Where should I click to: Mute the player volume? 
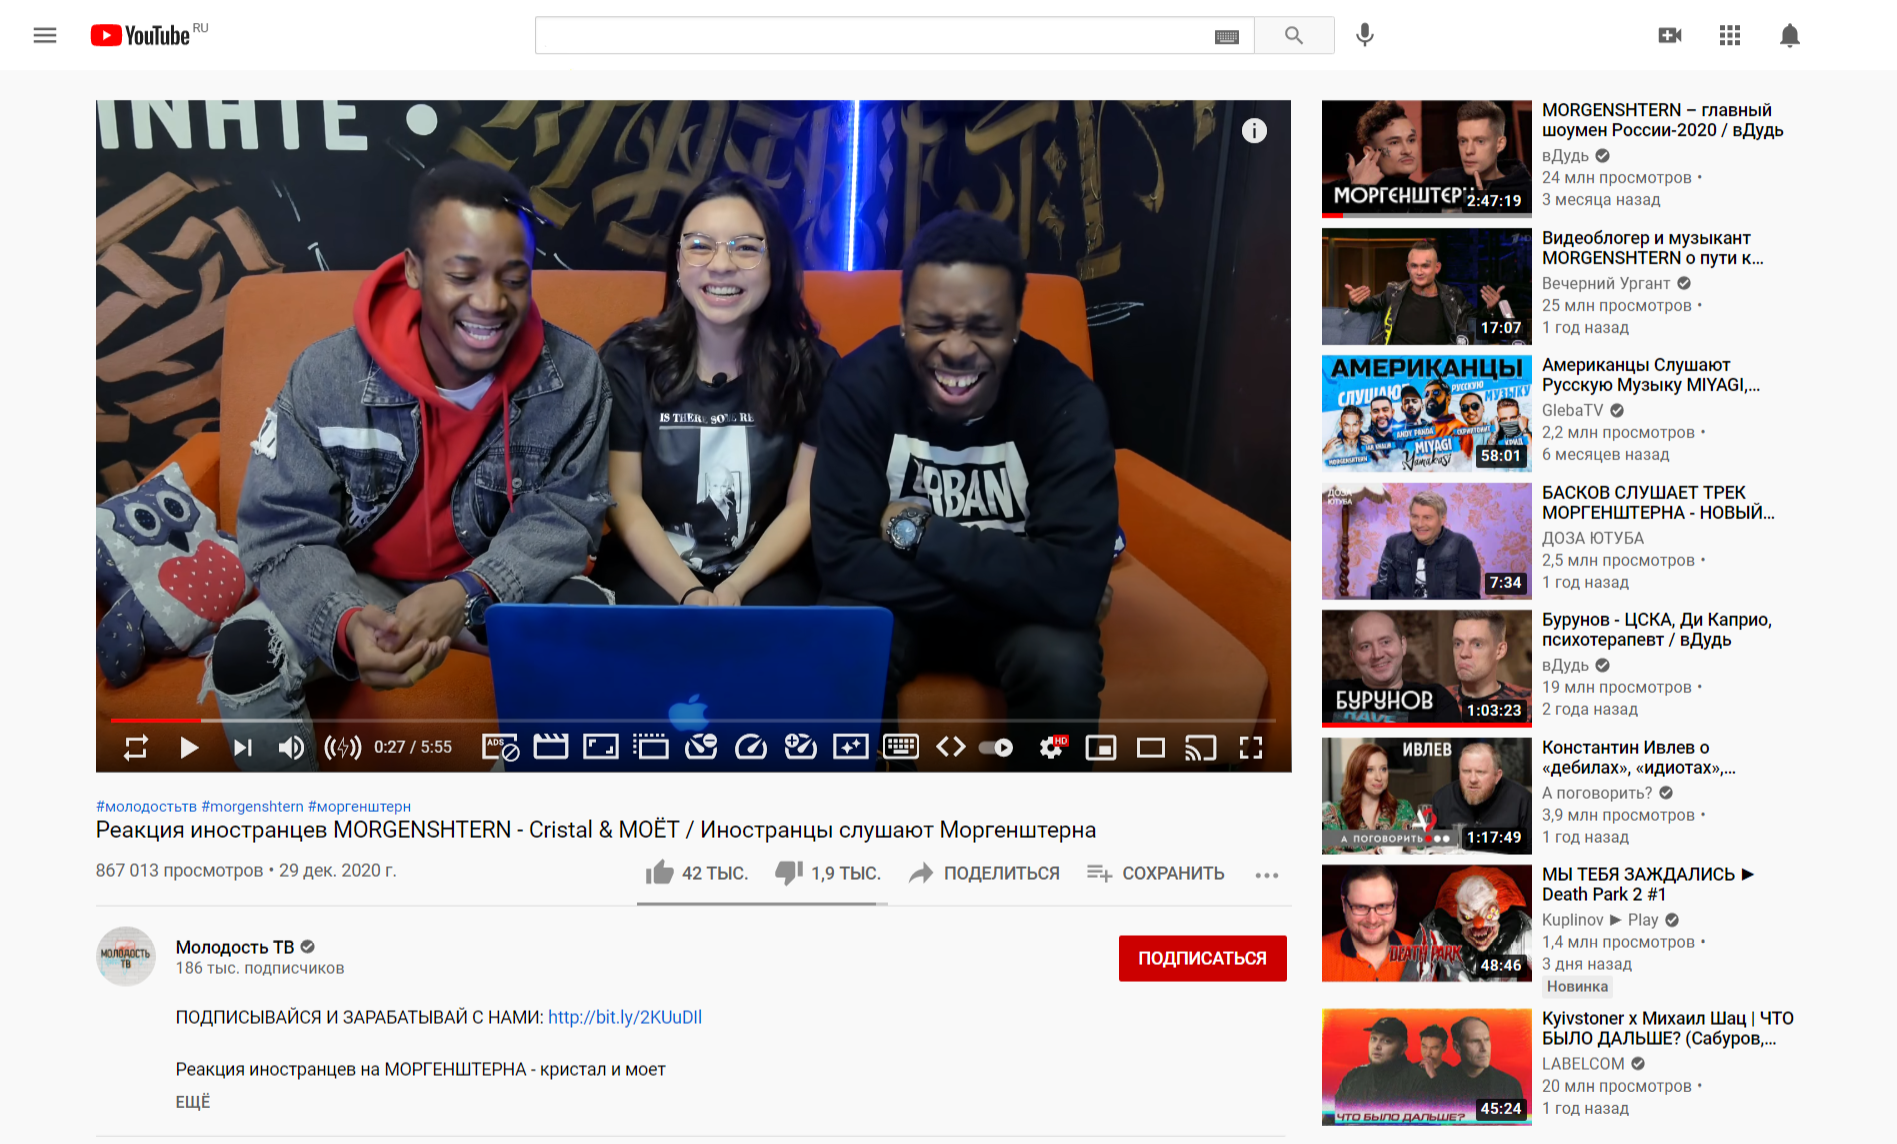coord(291,747)
